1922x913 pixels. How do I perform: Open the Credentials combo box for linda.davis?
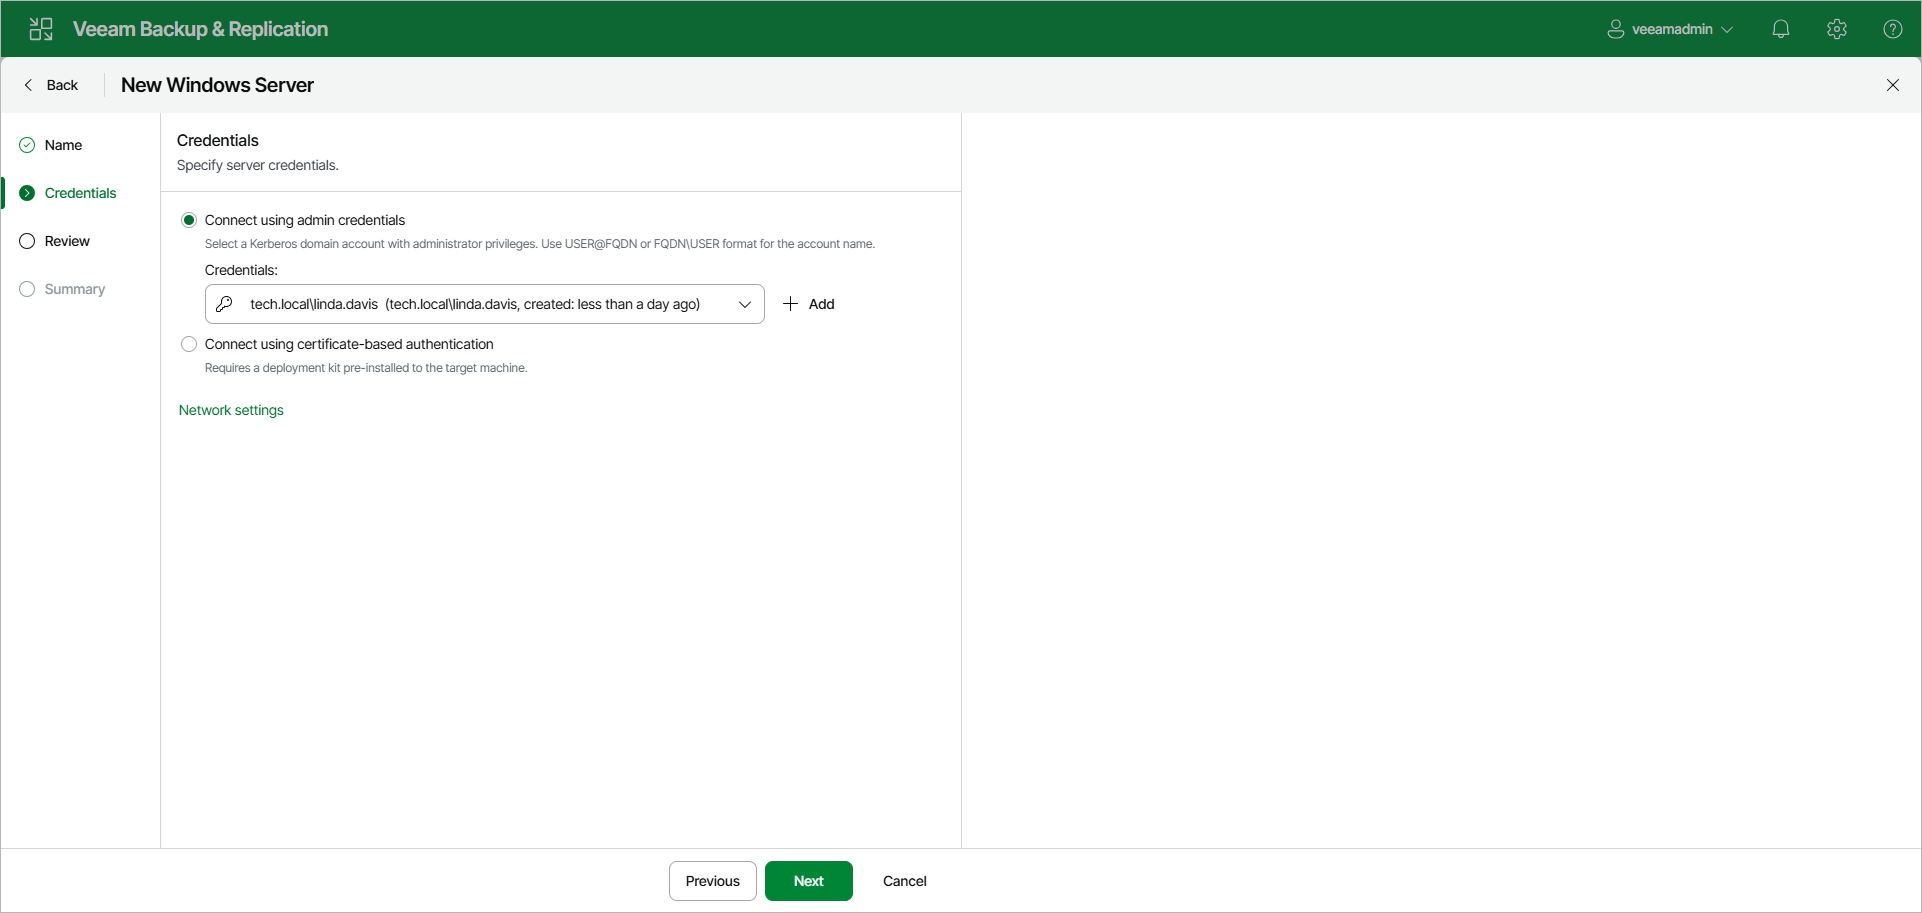(485, 304)
